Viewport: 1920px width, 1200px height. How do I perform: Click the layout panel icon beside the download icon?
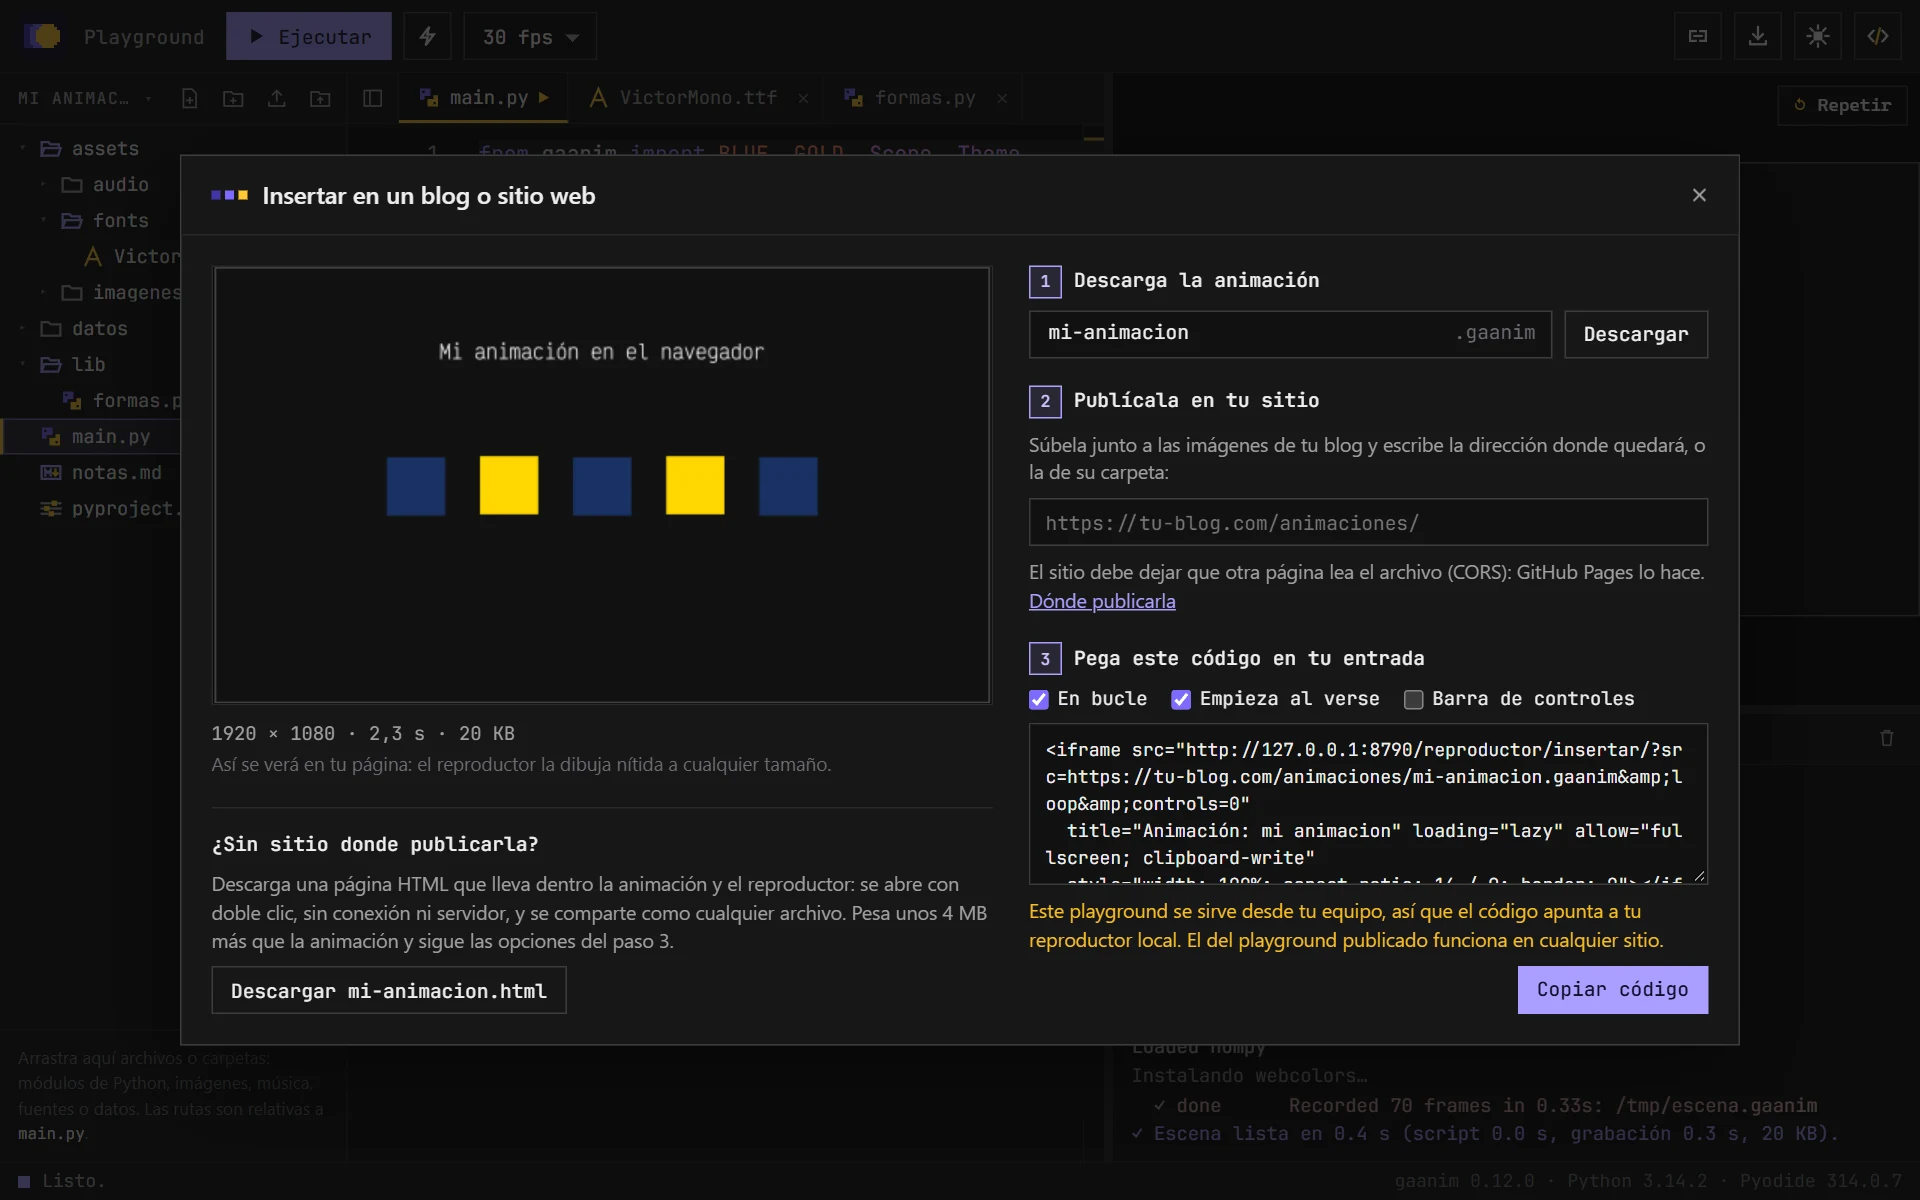pos(1697,37)
